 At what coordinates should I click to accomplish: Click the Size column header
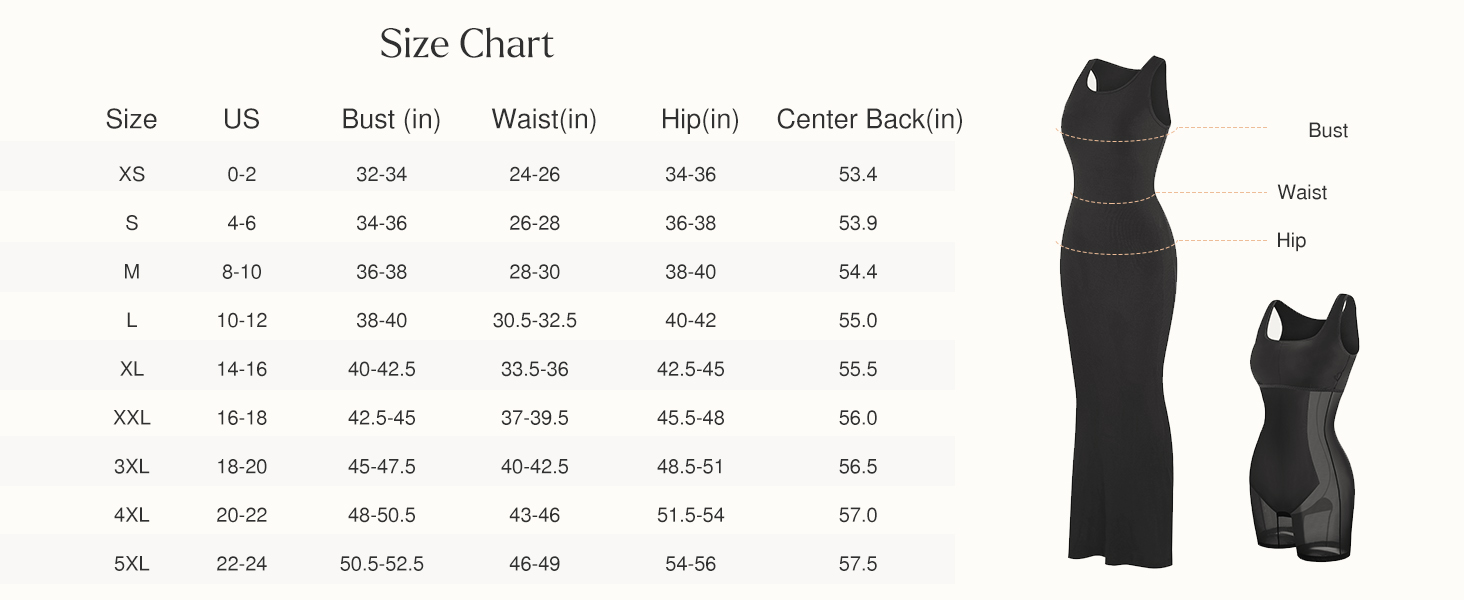[x=131, y=120]
